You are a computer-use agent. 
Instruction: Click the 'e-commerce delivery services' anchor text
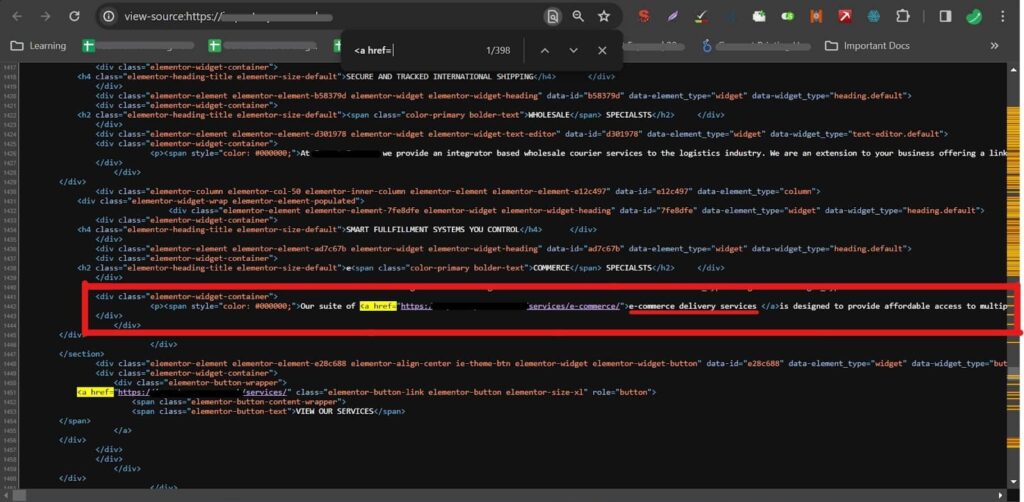click(692, 306)
